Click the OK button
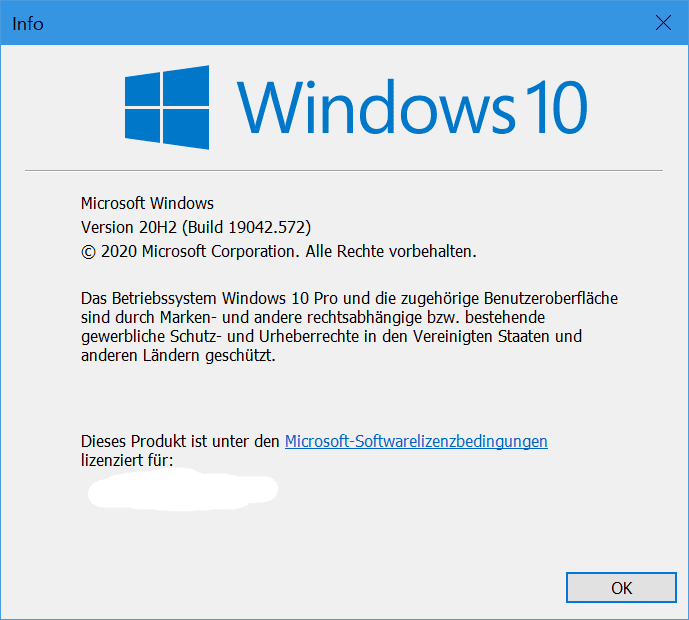This screenshot has width=689, height=620. point(621,587)
